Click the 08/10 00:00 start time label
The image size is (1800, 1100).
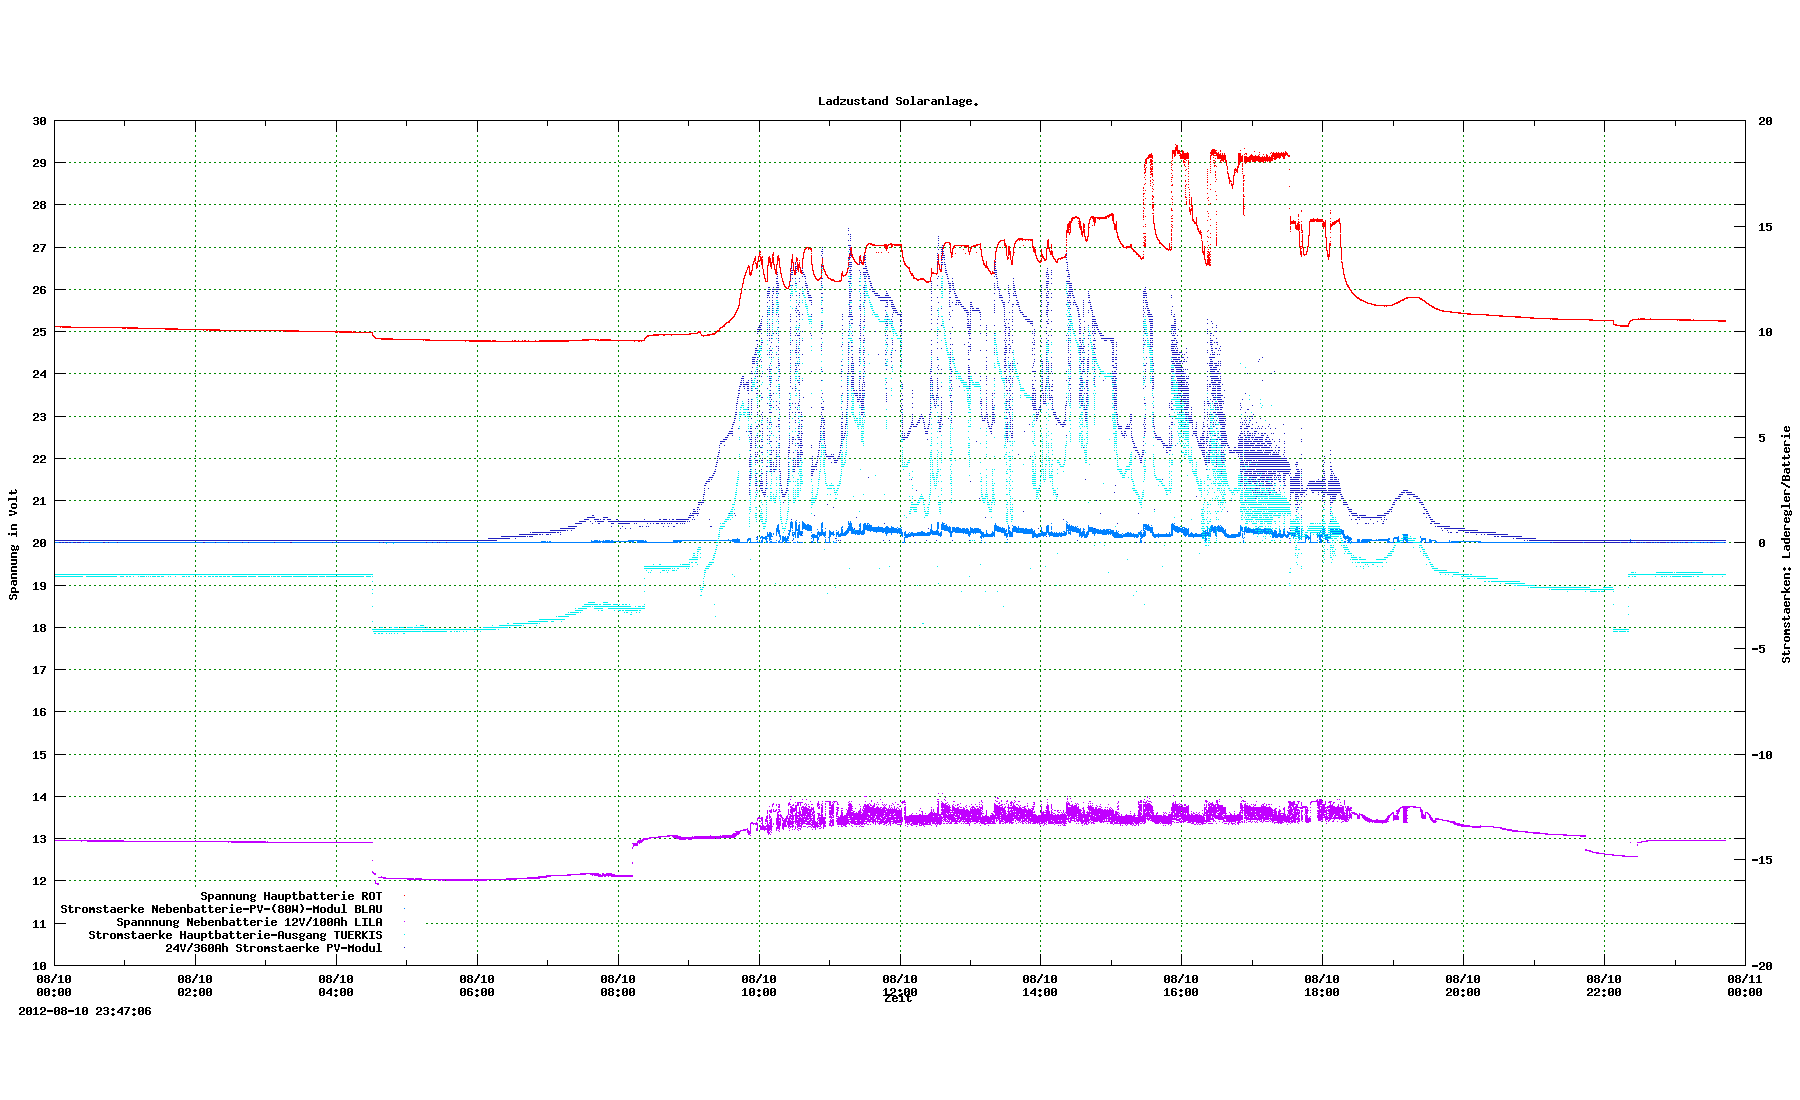click(x=54, y=985)
